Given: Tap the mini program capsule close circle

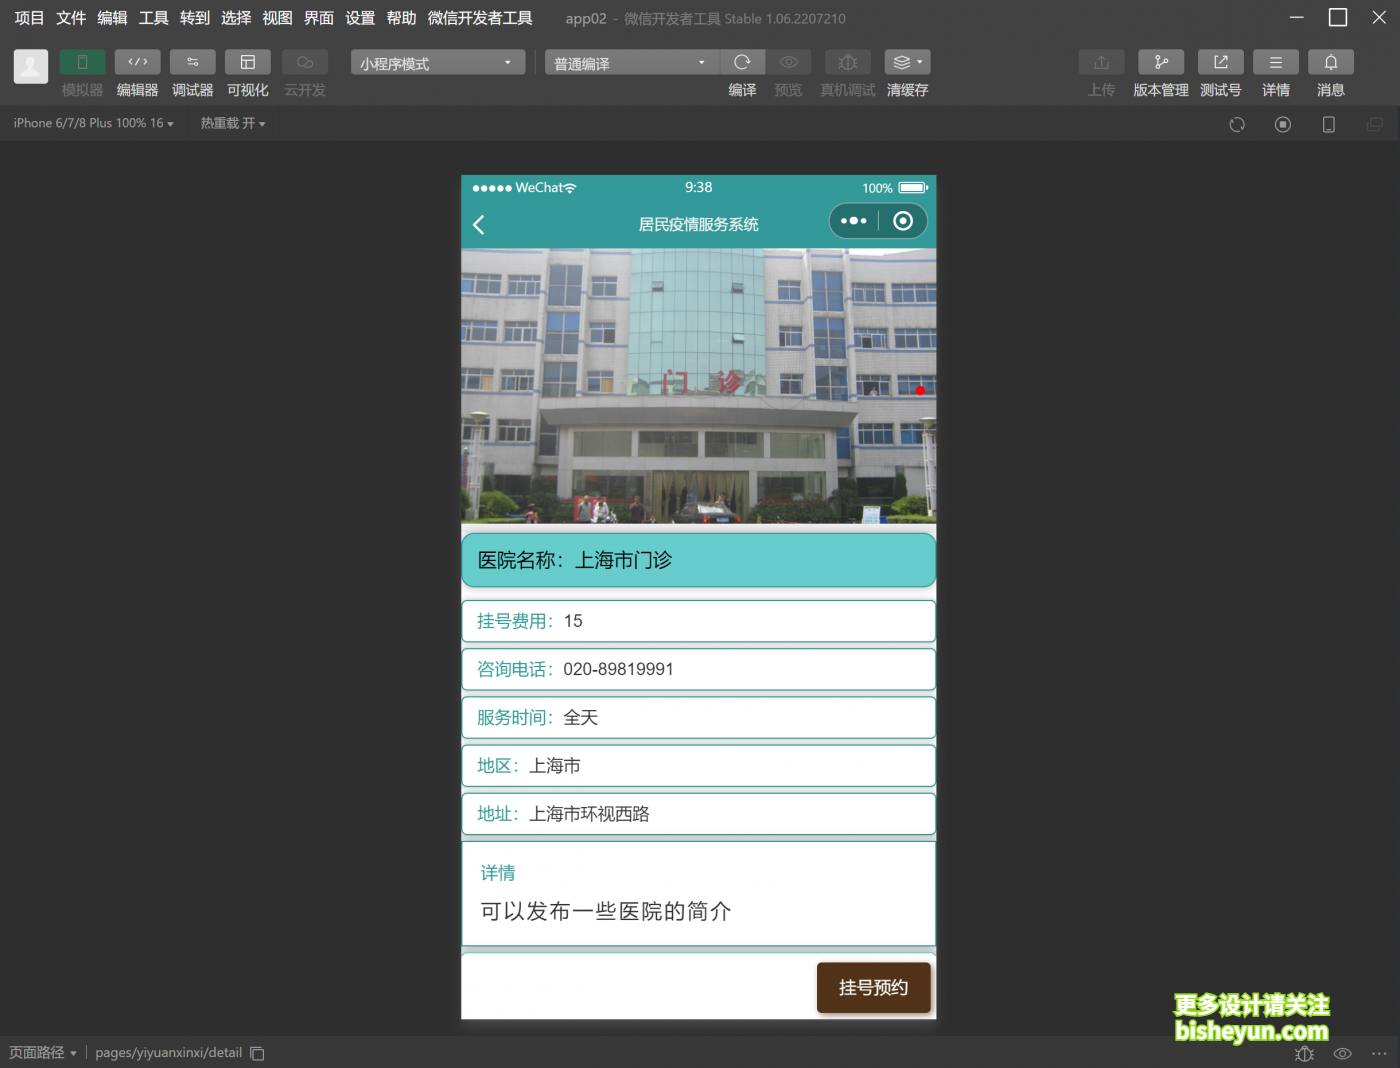Looking at the screenshot, I should point(903,221).
